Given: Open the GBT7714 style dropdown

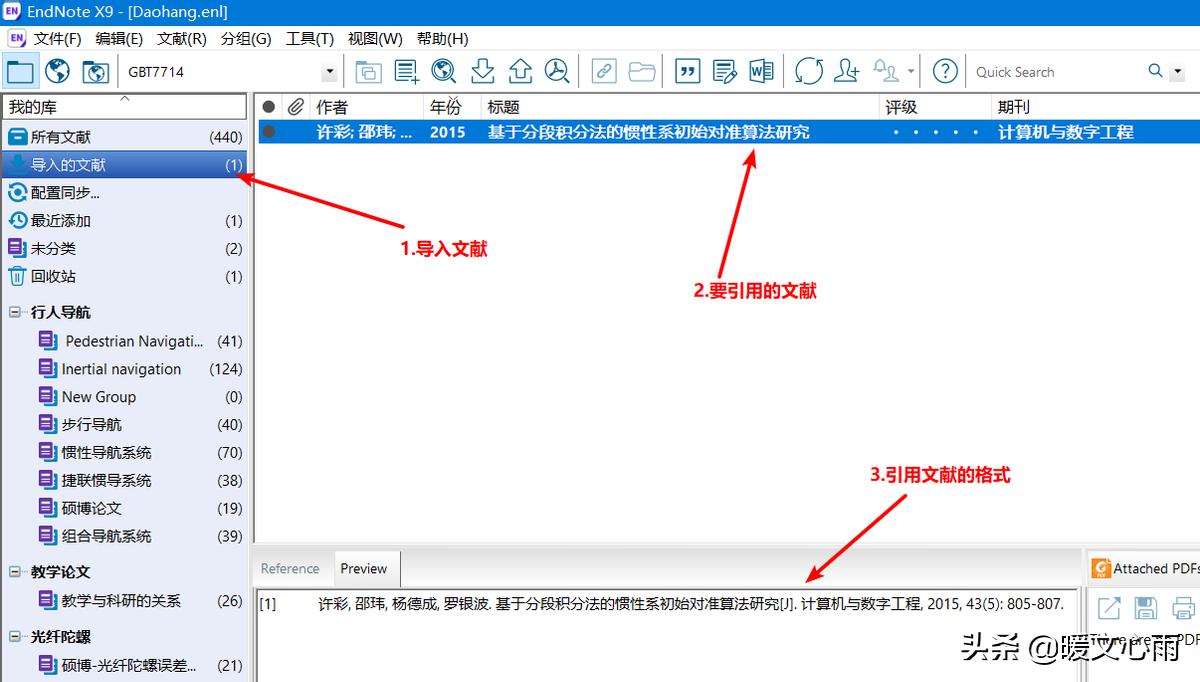Looking at the screenshot, I should [329, 71].
